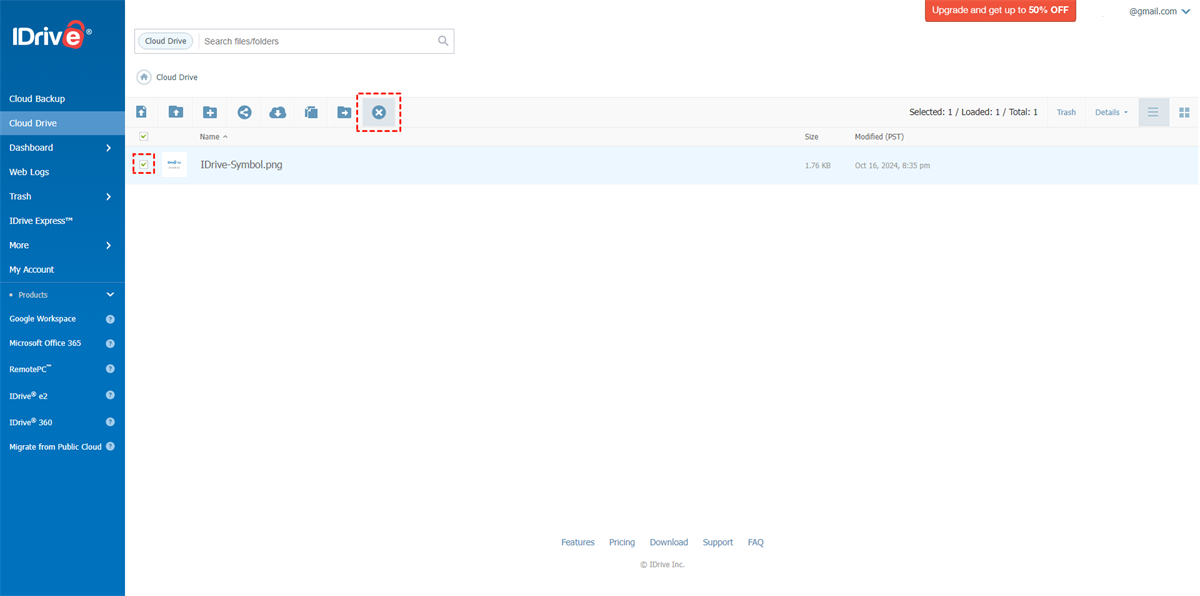Delete the selected file with the X icon

379,112
